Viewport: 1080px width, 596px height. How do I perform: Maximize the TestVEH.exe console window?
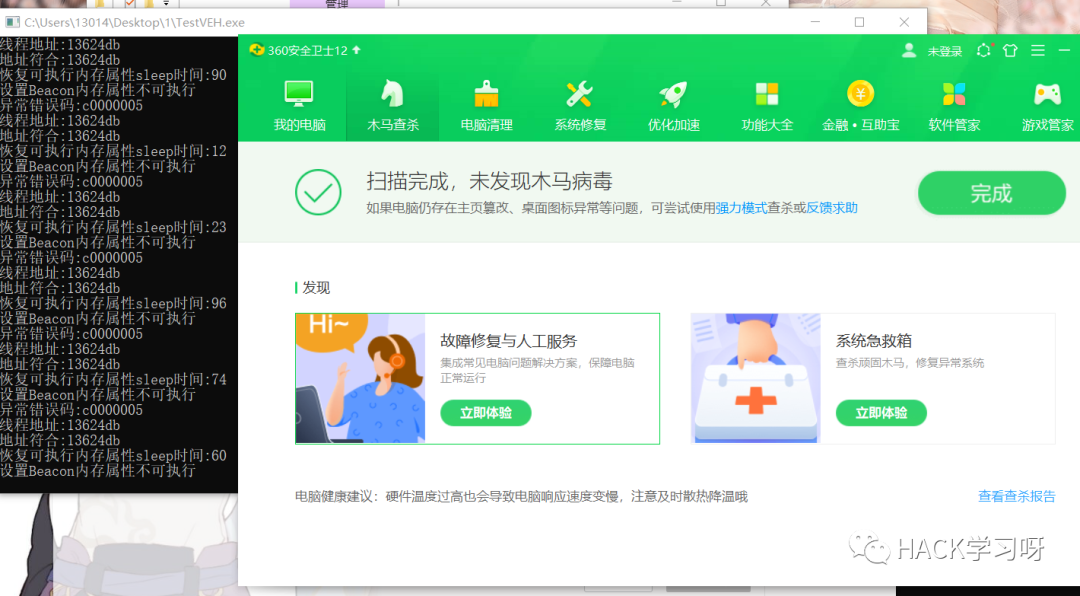pyautogui.click(x=860, y=22)
